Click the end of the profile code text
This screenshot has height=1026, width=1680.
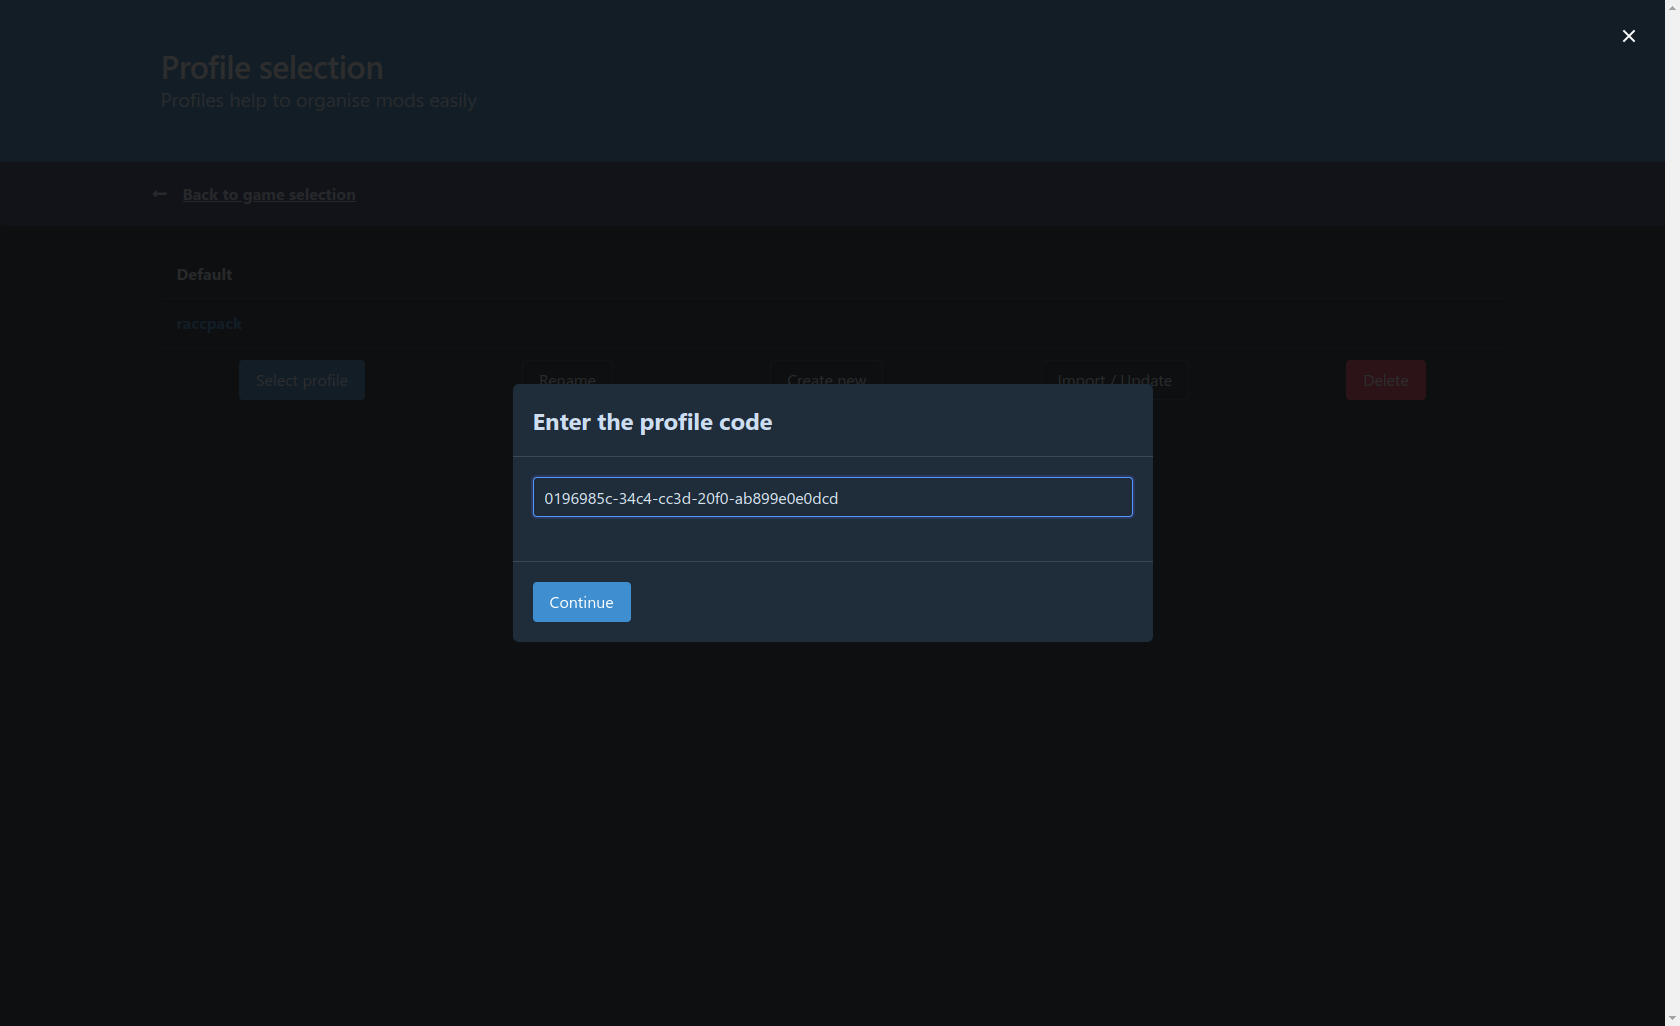(x=839, y=498)
